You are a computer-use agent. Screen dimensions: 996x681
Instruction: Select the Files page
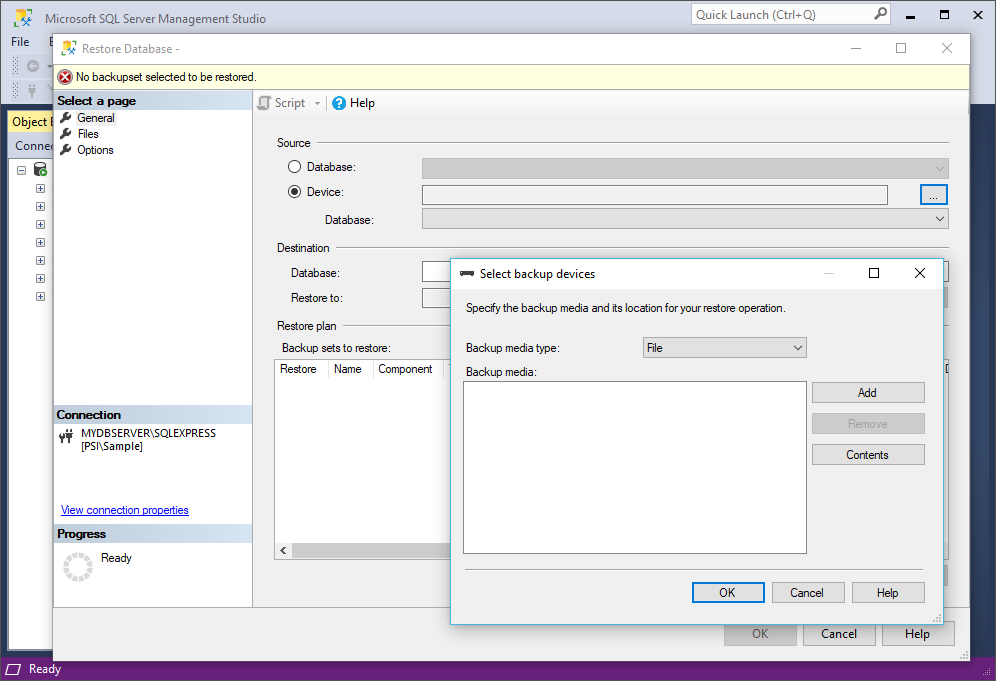tap(88, 134)
